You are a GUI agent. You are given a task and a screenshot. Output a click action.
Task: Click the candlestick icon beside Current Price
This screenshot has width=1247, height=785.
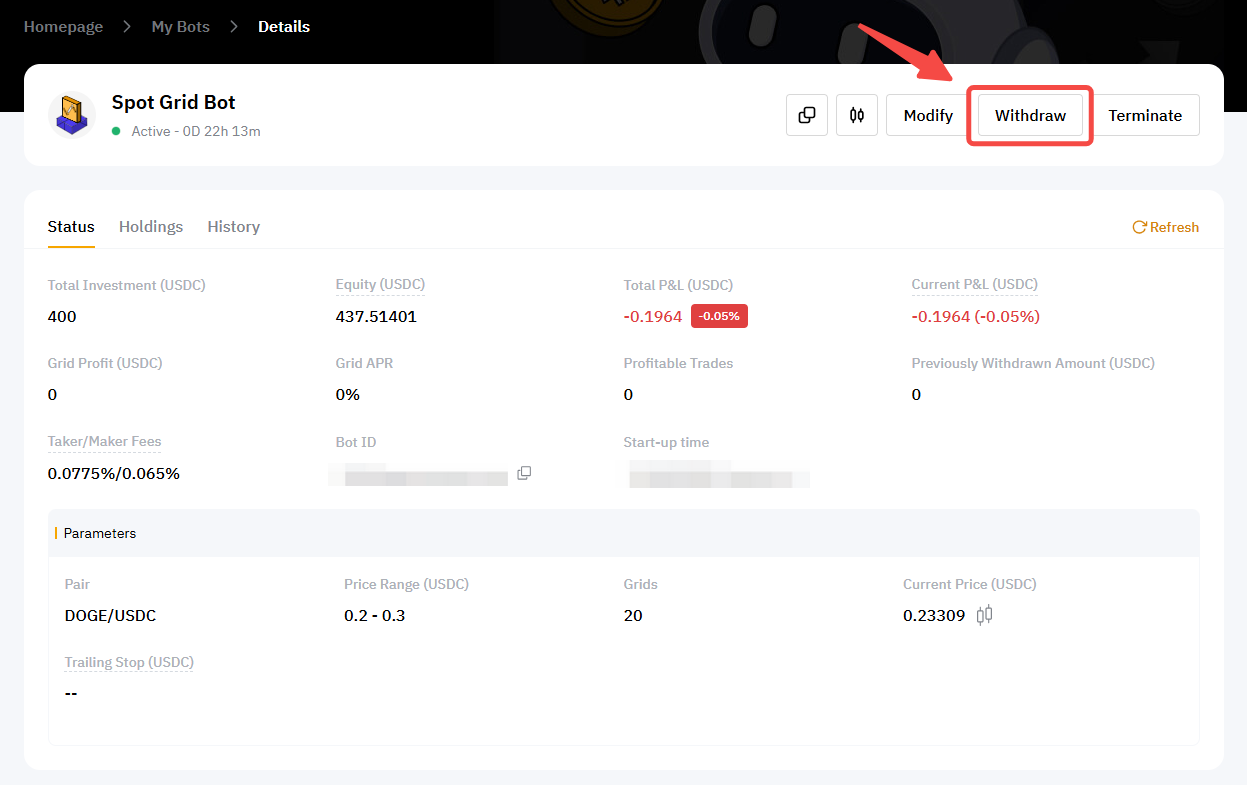[x=984, y=615]
